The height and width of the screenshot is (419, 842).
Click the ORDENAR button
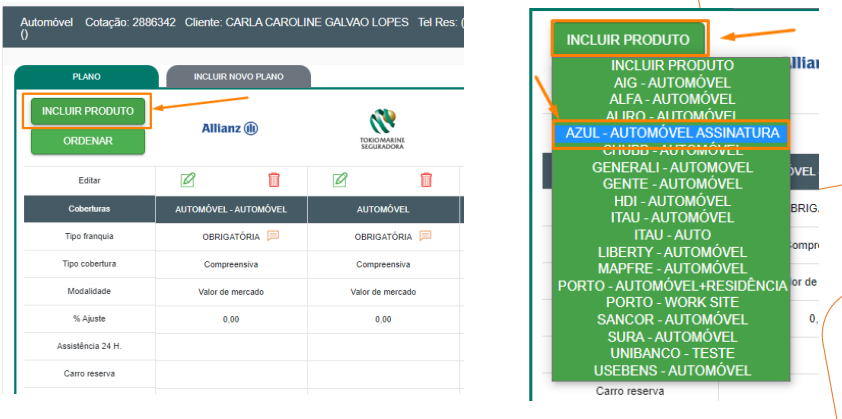[88, 141]
